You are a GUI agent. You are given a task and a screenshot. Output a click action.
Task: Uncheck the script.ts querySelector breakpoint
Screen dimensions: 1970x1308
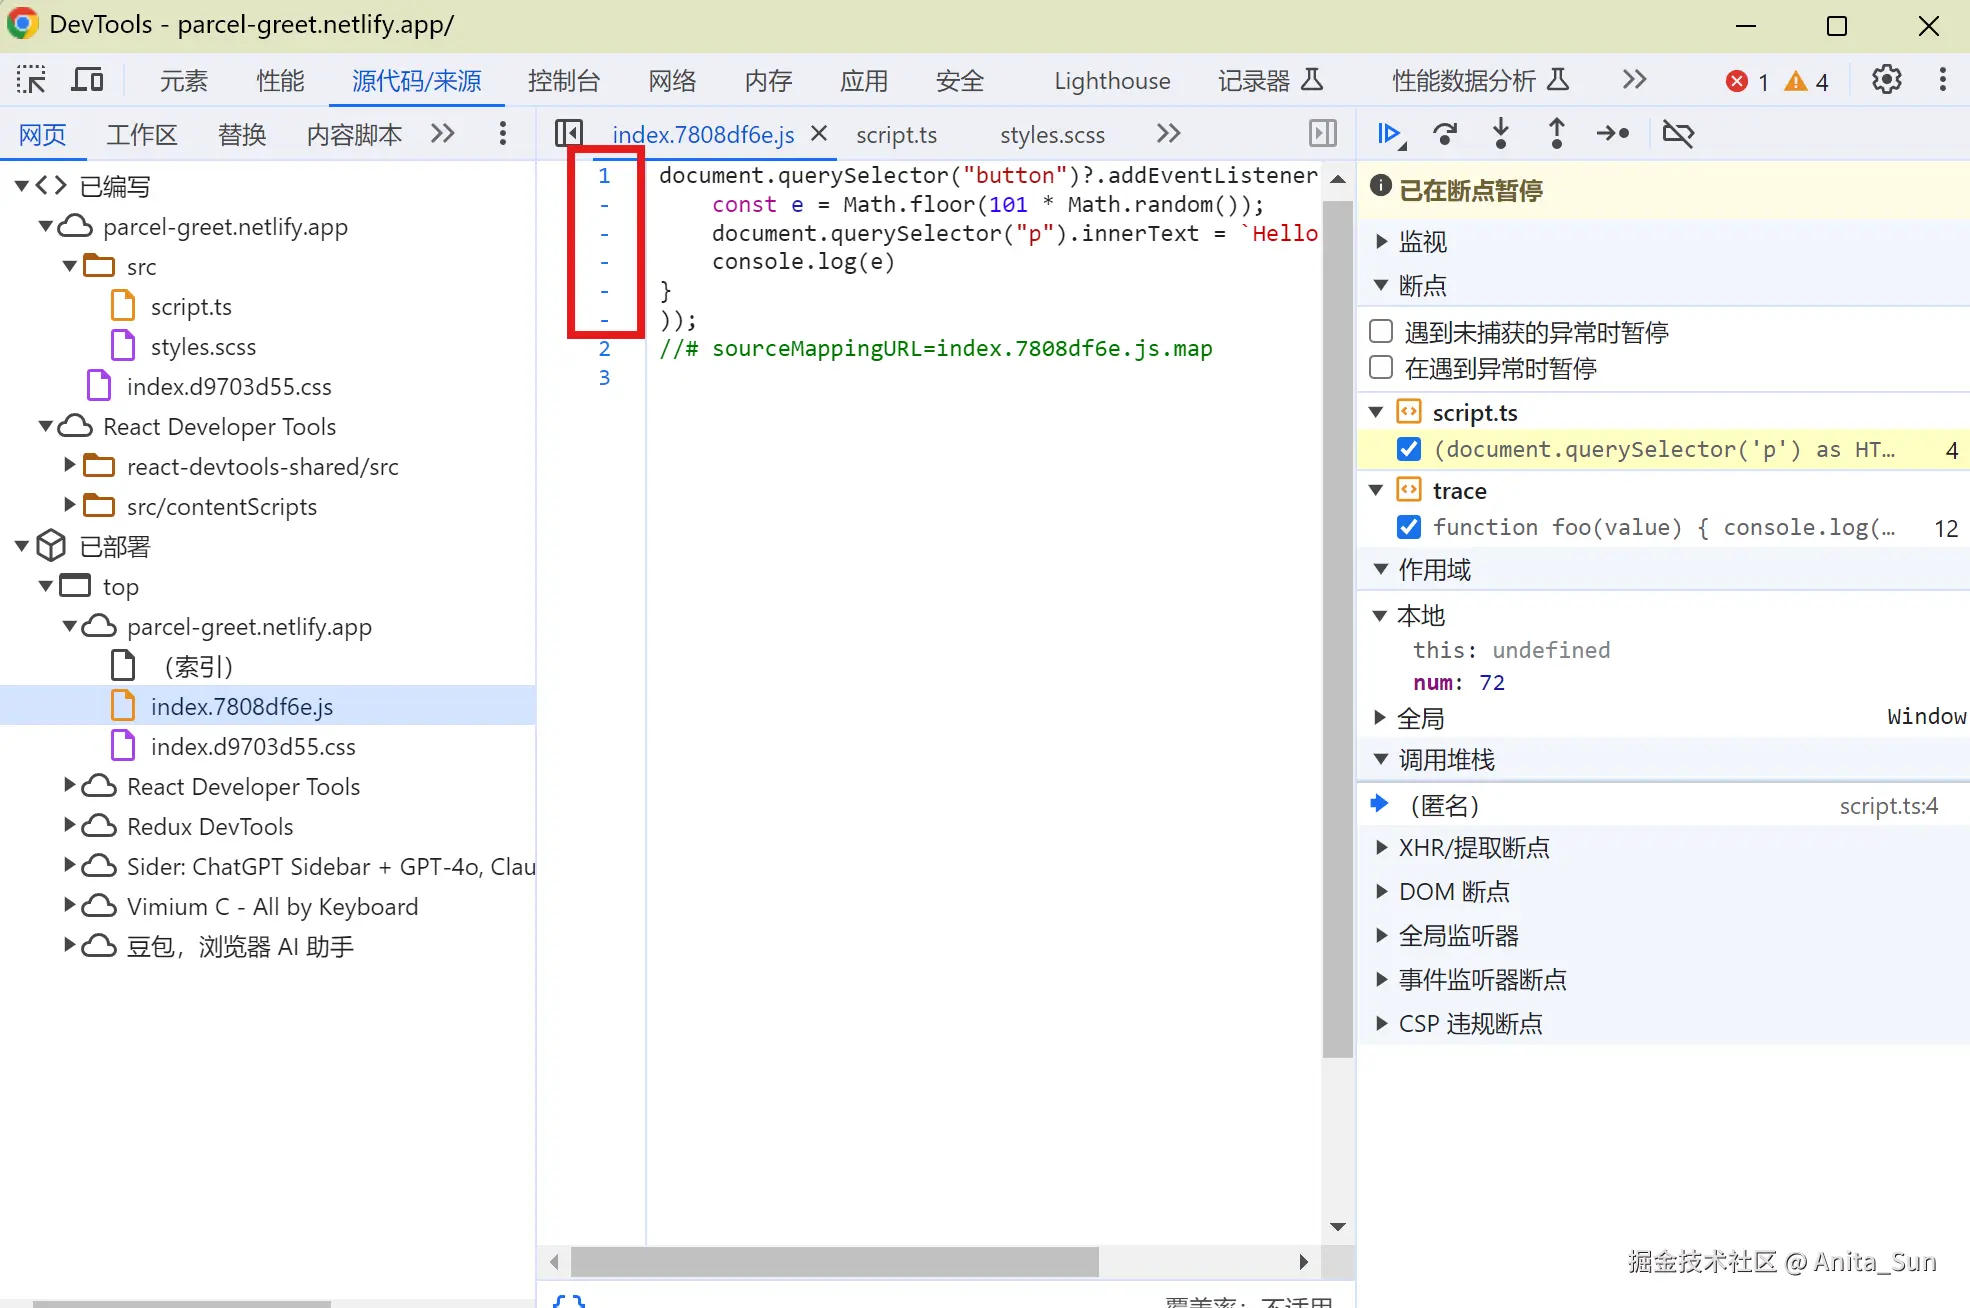pos(1409,450)
